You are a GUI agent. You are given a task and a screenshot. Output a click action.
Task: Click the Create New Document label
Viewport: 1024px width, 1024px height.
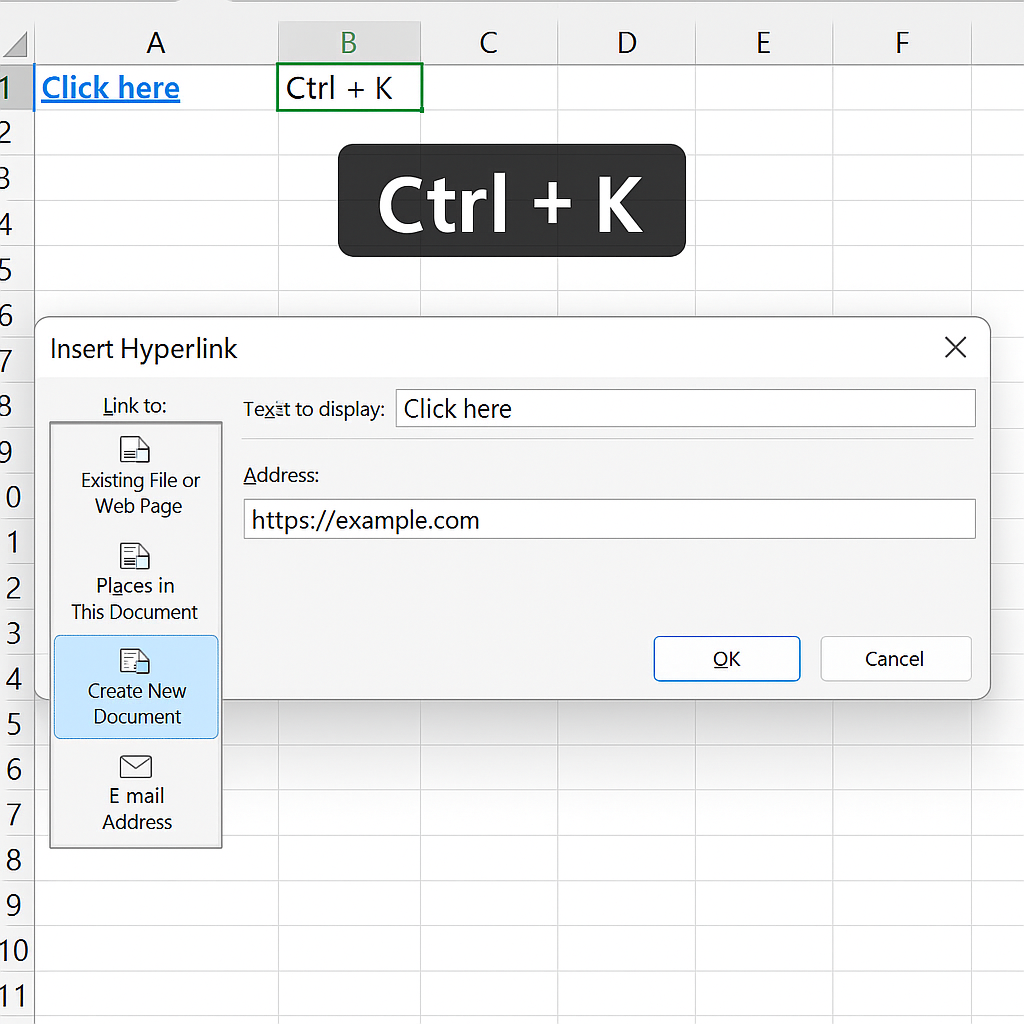coord(137,704)
